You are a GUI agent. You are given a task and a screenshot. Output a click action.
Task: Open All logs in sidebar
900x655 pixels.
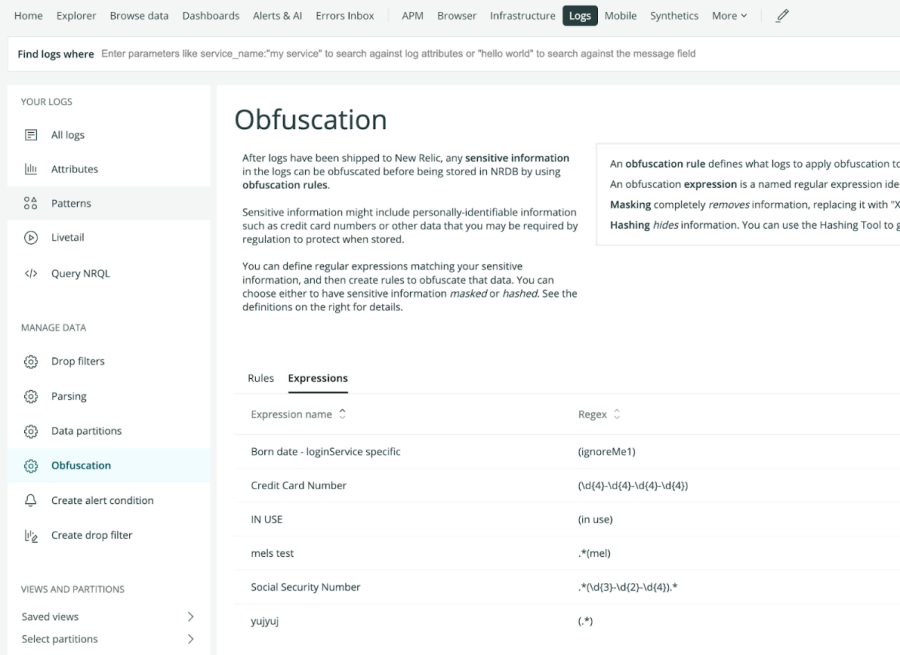click(68, 135)
